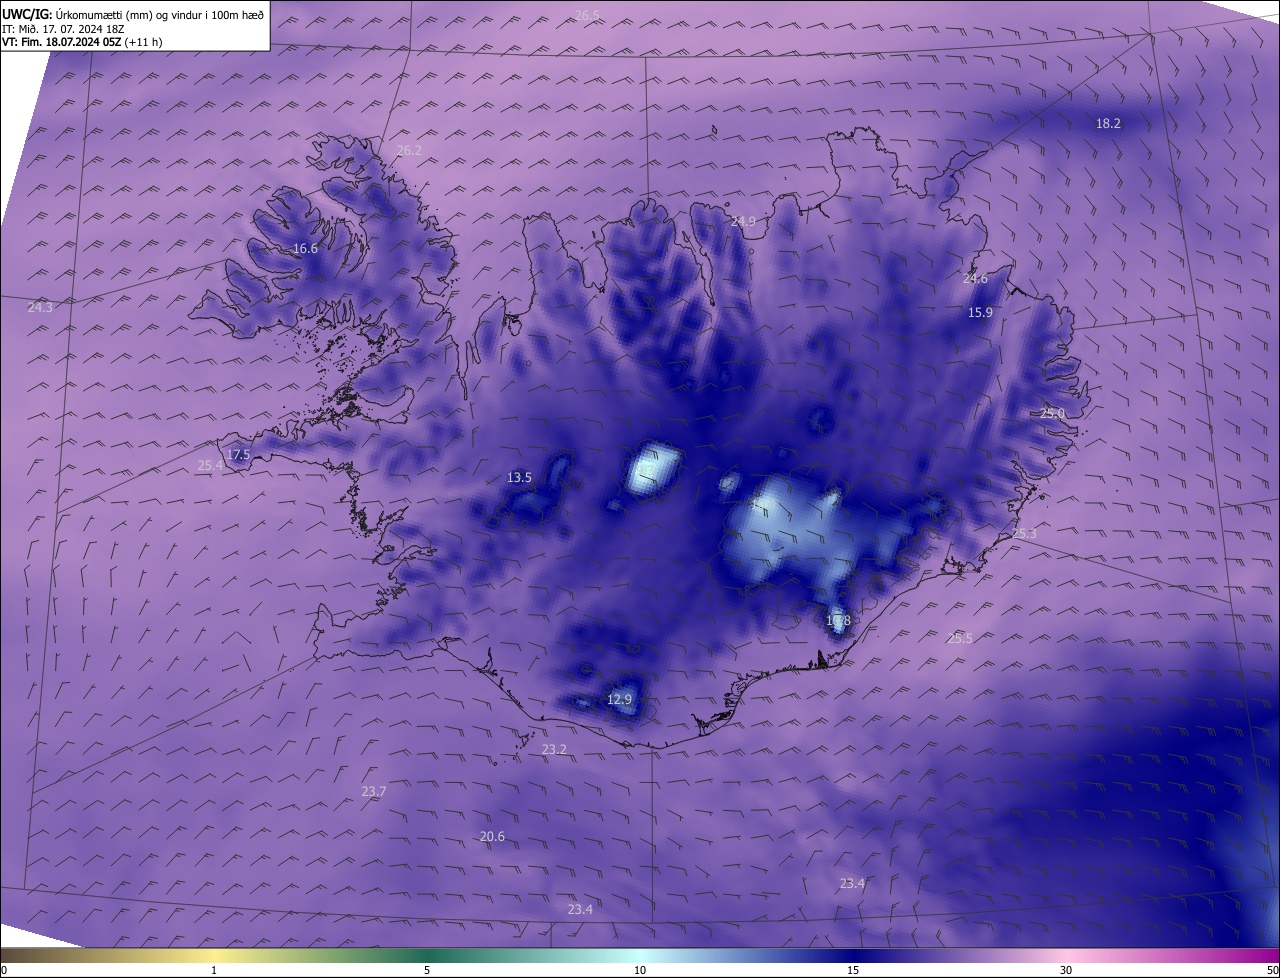Click the color scale tick labeled 5

click(427, 970)
